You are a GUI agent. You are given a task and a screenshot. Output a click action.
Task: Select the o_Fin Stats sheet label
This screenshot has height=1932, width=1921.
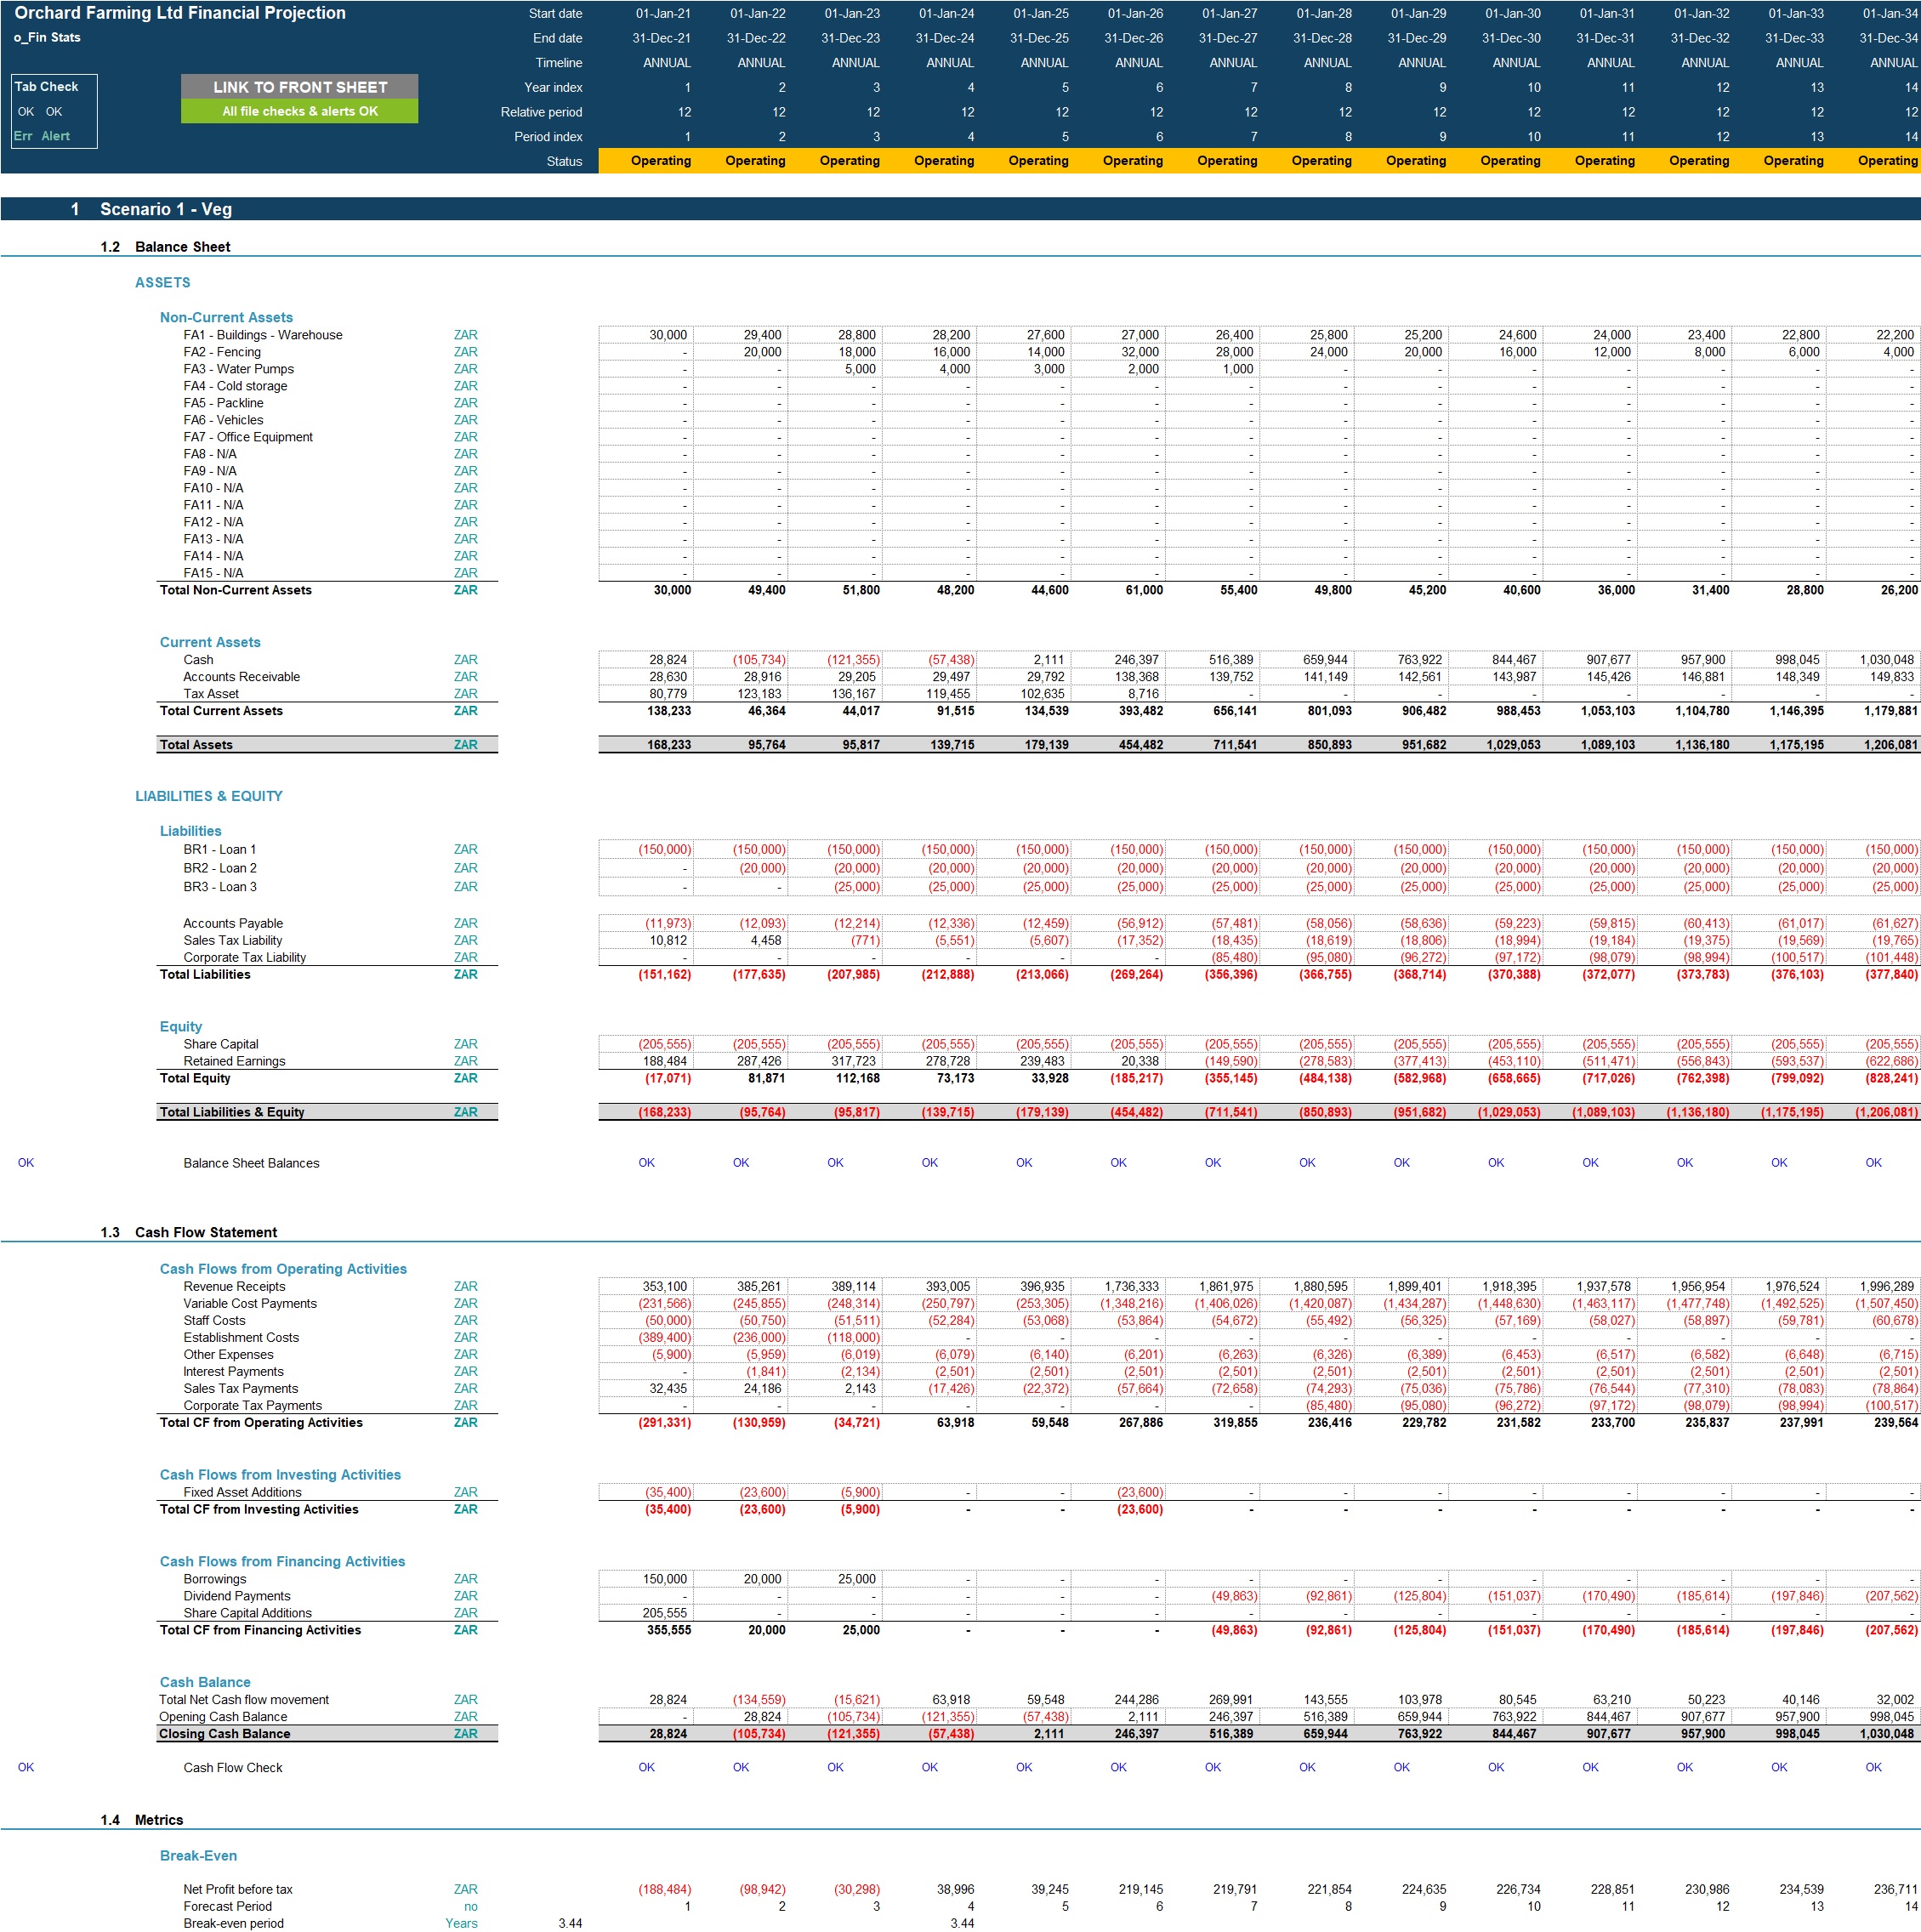[x=47, y=38]
